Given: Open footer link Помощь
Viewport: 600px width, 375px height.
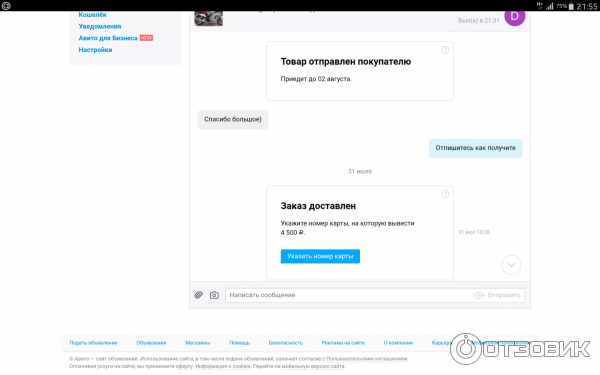Looking at the screenshot, I should (x=240, y=343).
